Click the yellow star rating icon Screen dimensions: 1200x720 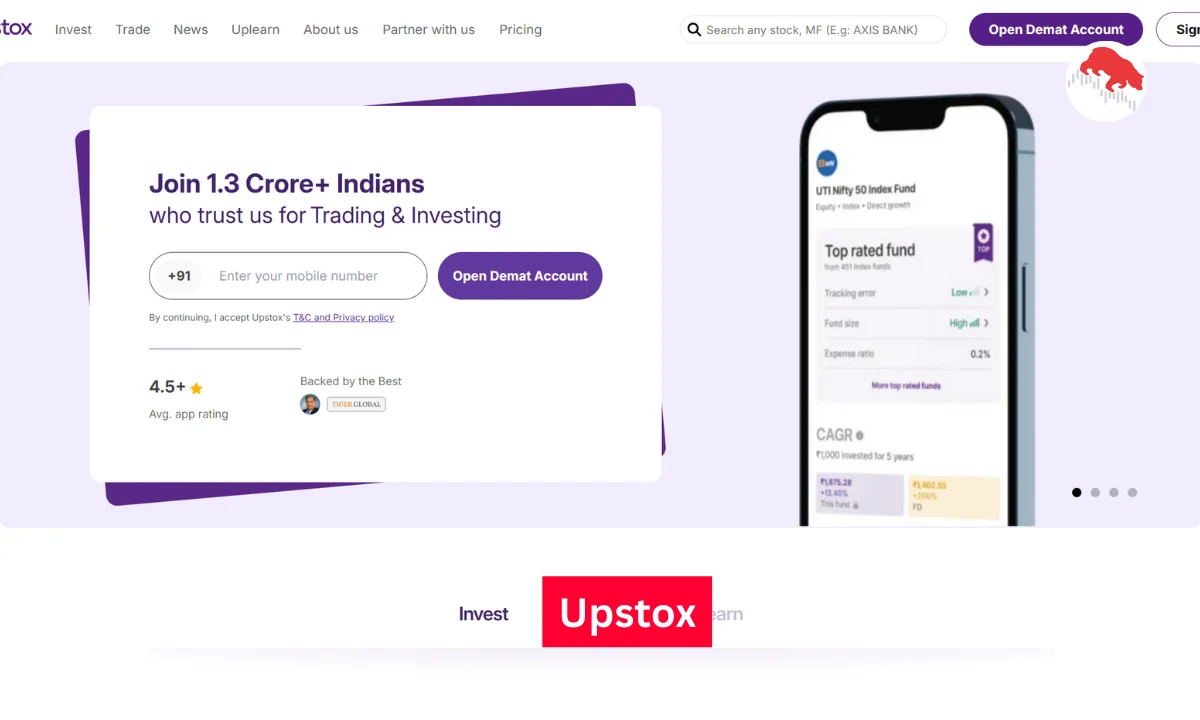pos(196,388)
